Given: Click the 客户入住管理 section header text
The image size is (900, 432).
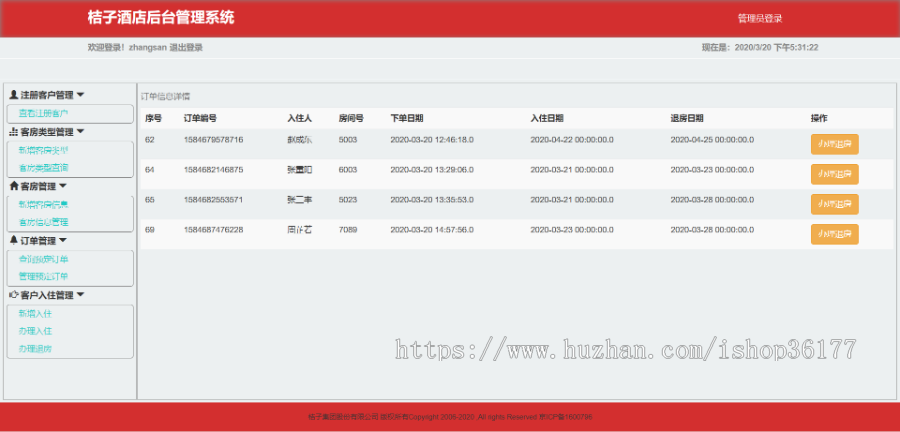Looking at the screenshot, I should coord(47,295).
